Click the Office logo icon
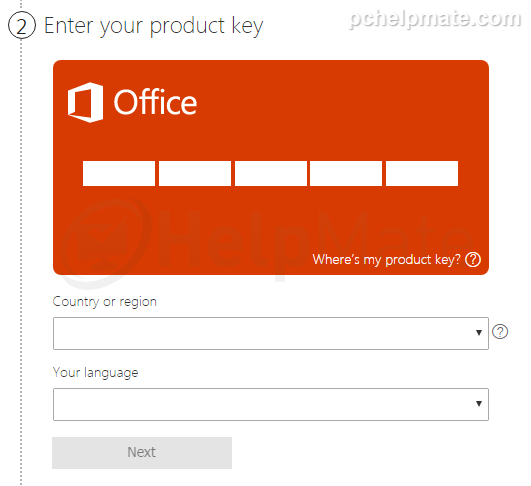The width and height of the screenshot is (531, 486). pos(85,102)
